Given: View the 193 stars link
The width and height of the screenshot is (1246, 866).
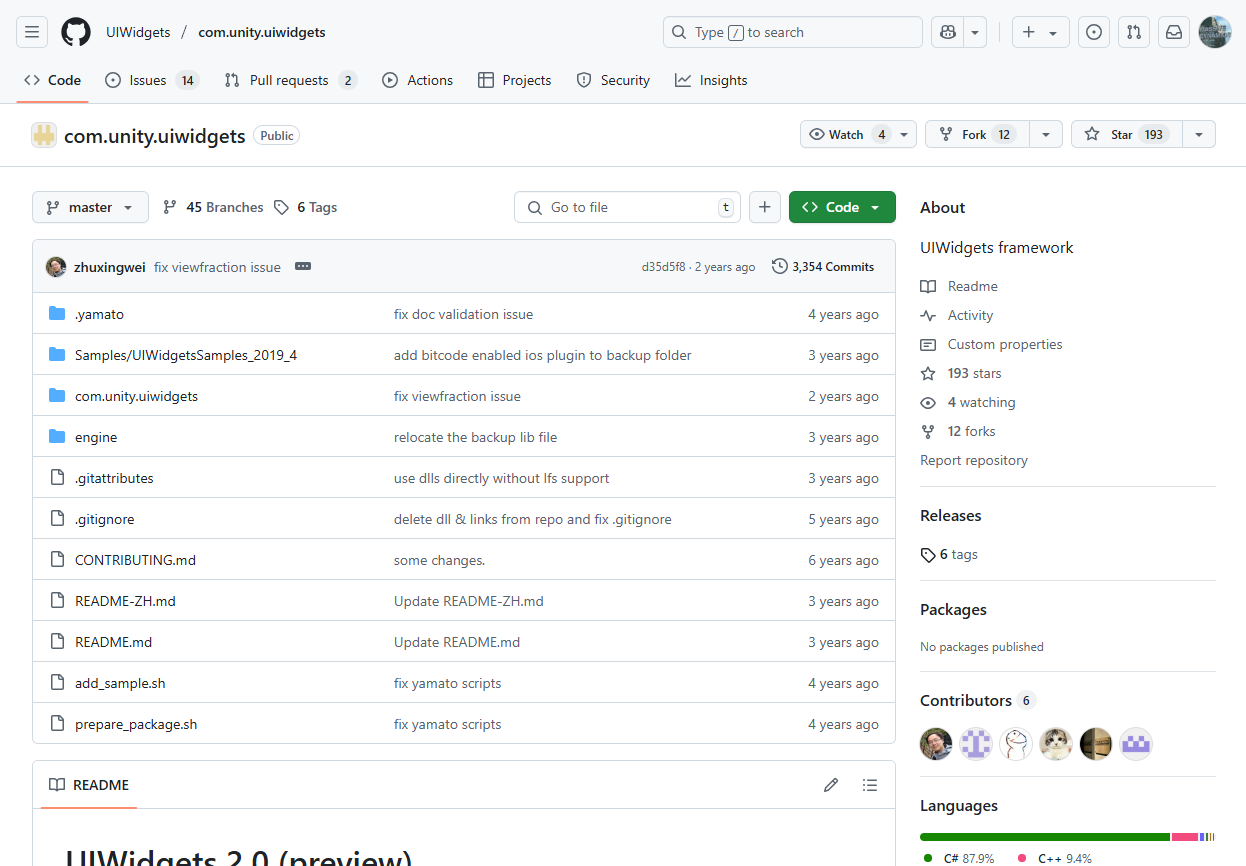Looking at the screenshot, I should pyautogui.click(x=961, y=373).
